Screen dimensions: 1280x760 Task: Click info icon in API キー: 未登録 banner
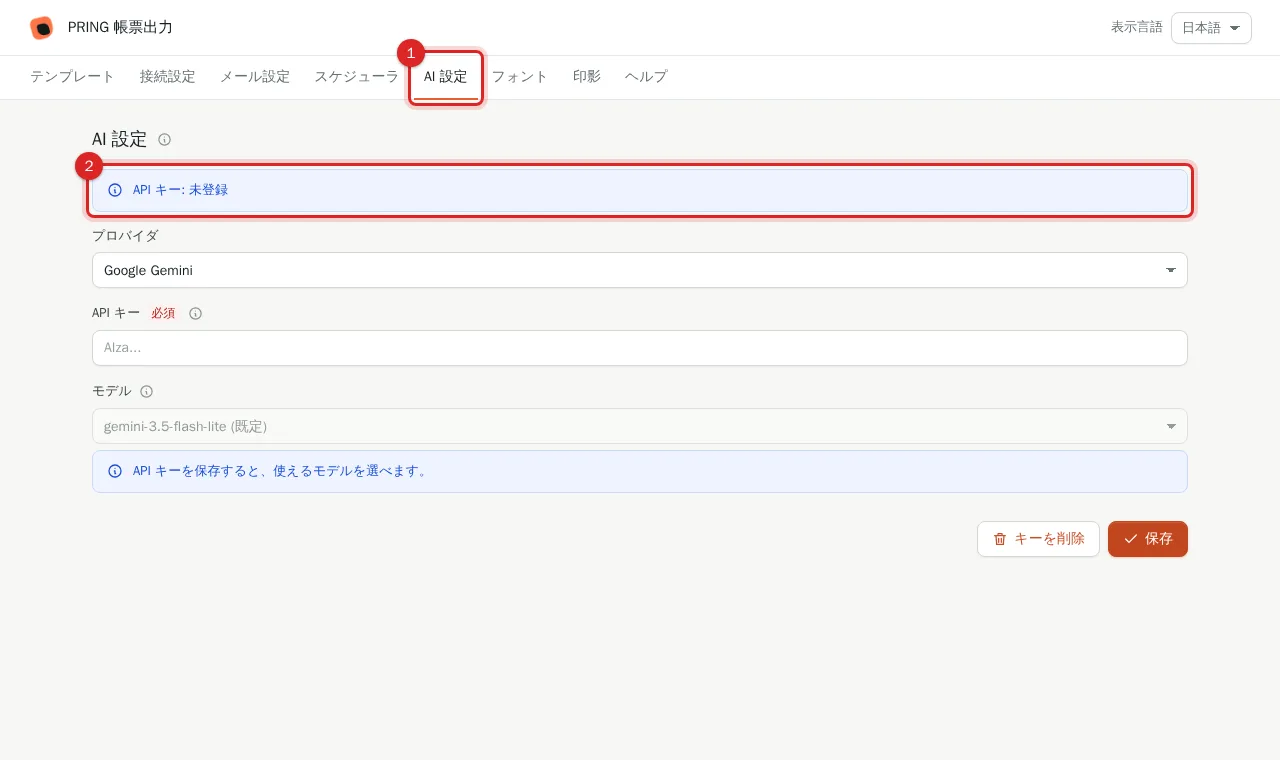coord(115,190)
